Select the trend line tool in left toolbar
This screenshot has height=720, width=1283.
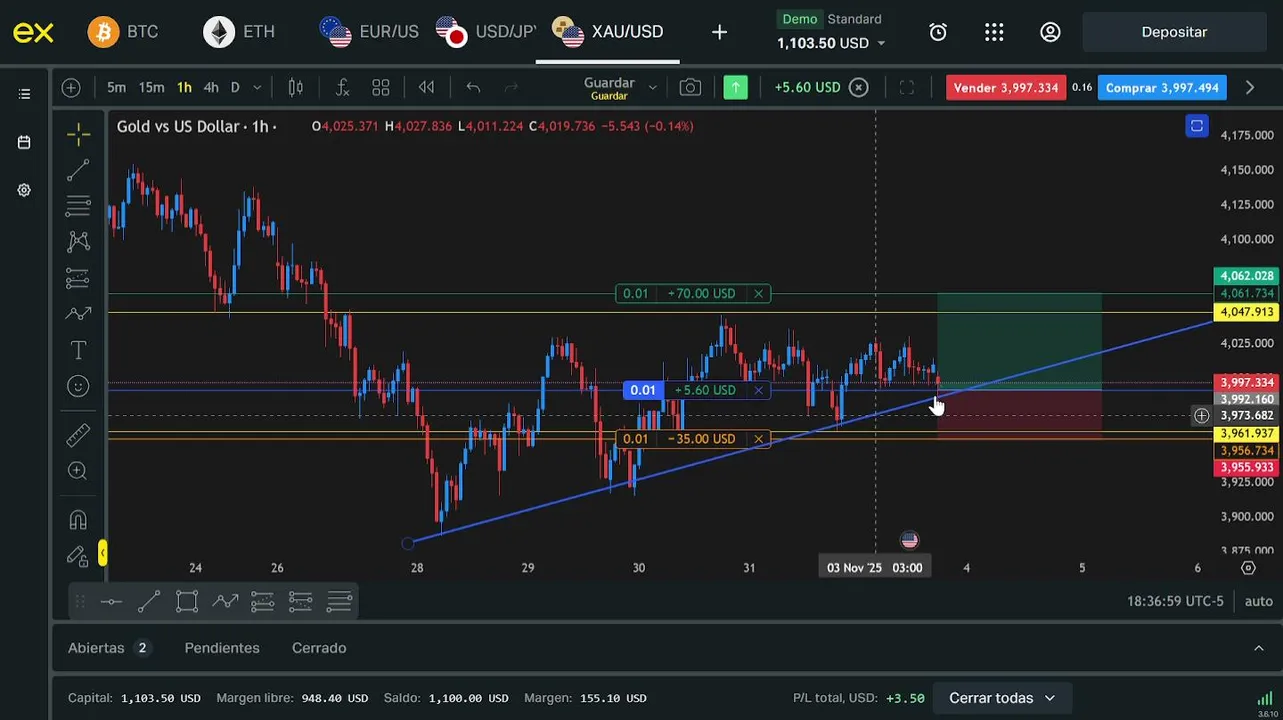point(78,170)
